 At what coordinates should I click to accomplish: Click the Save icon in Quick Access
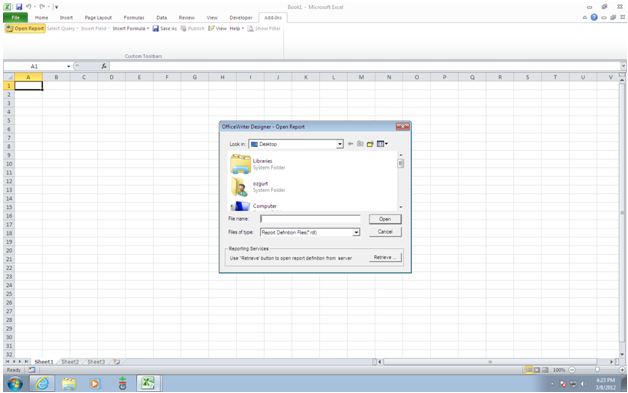[x=19, y=7]
